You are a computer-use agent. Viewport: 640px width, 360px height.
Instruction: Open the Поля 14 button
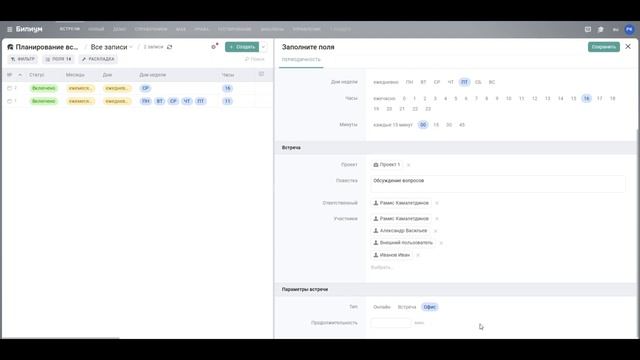(58, 59)
